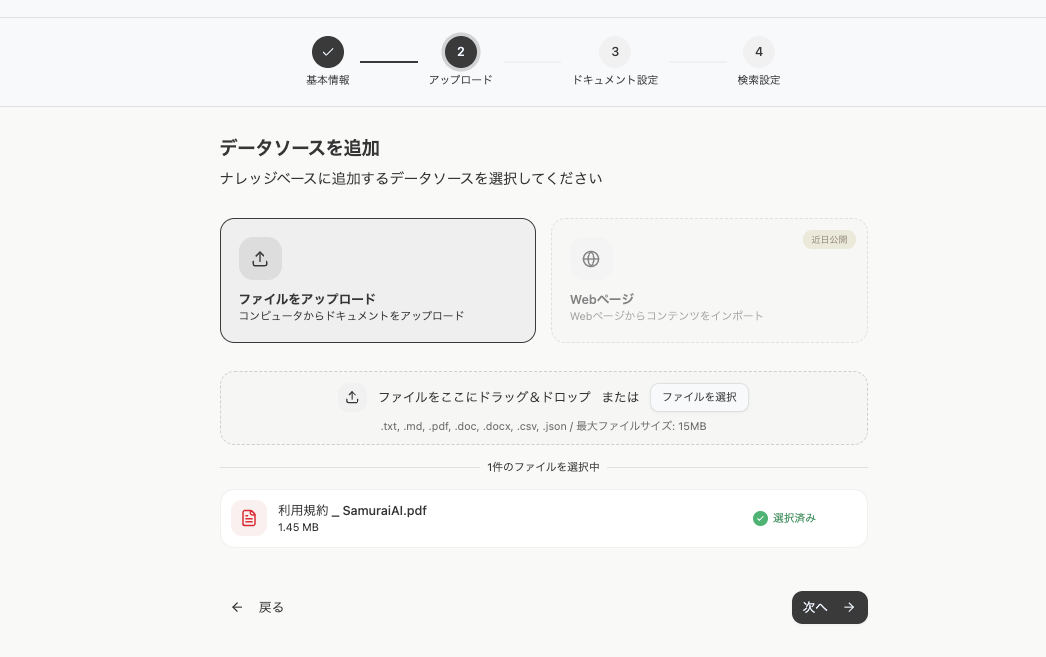Click the 近日公開 badge on Webページ card
1046x657 pixels.
coord(829,239)
